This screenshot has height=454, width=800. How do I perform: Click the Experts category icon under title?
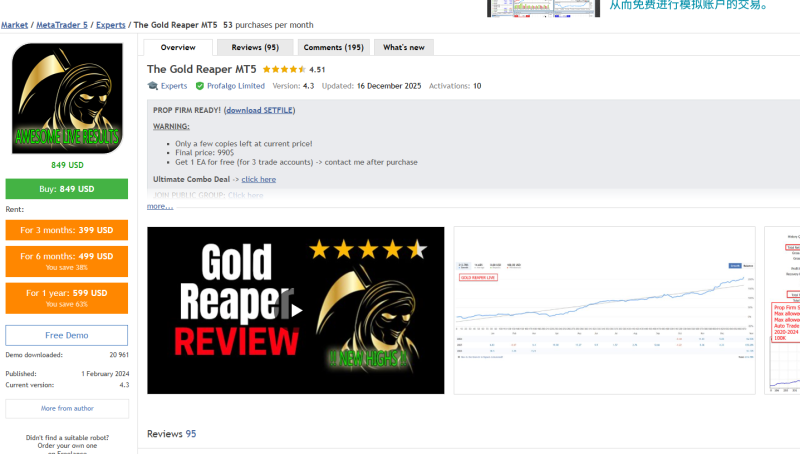[153, 86]
